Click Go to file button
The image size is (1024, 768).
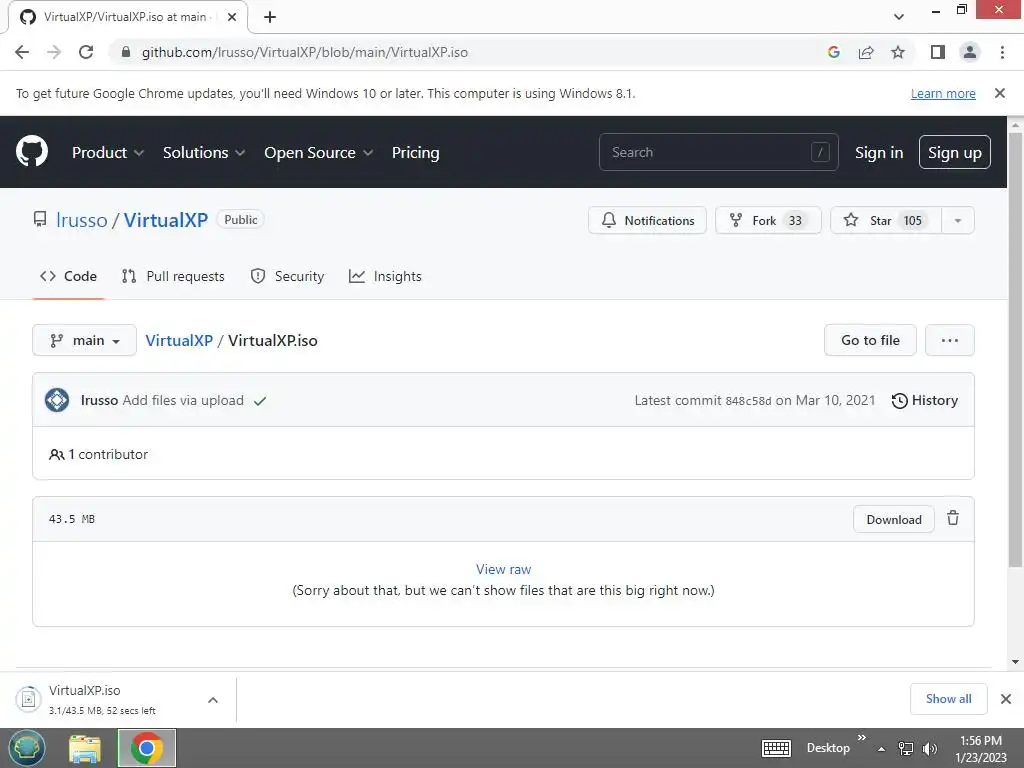tap(870, 340)
